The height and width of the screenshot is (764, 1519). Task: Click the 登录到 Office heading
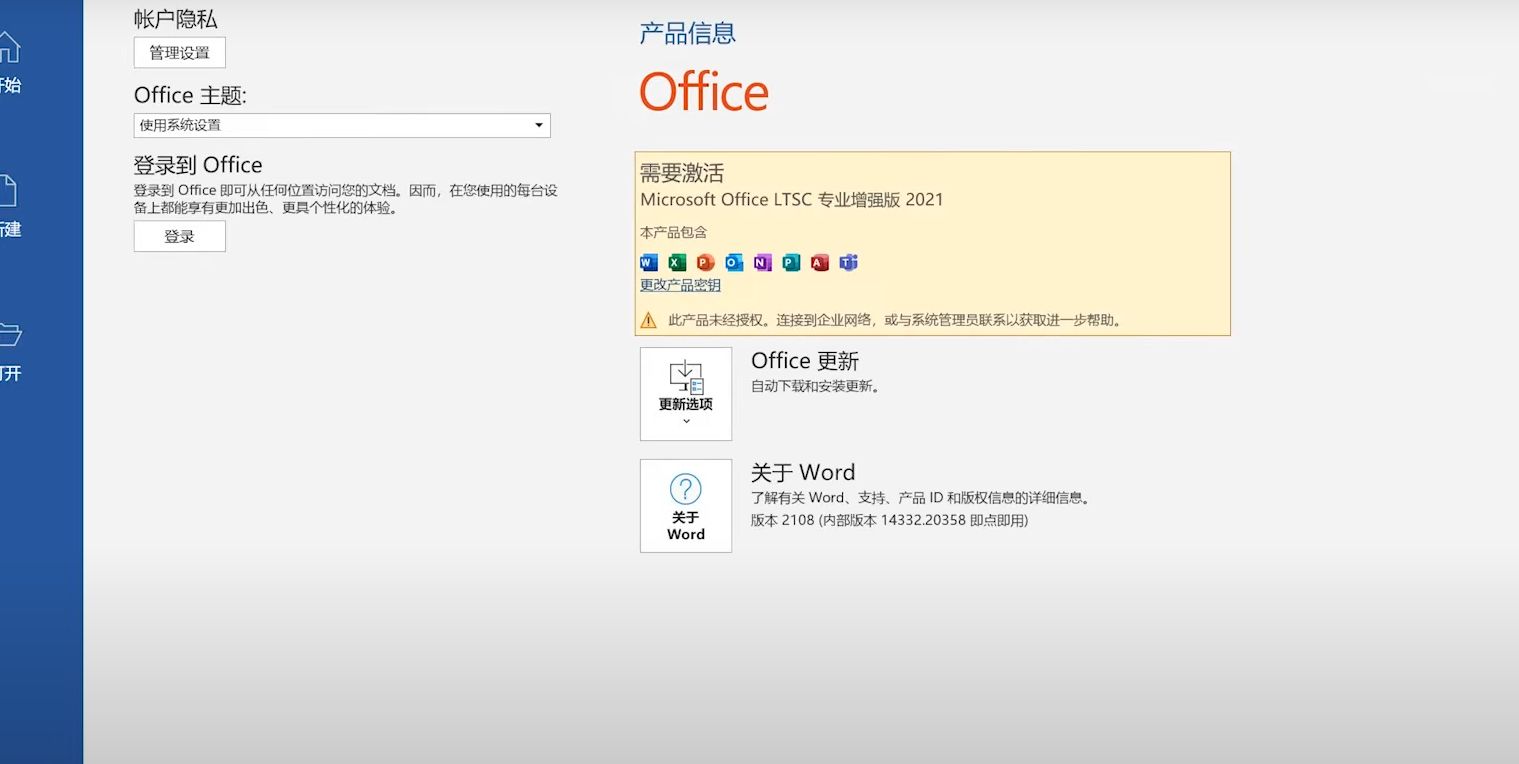tap(198, 165)
